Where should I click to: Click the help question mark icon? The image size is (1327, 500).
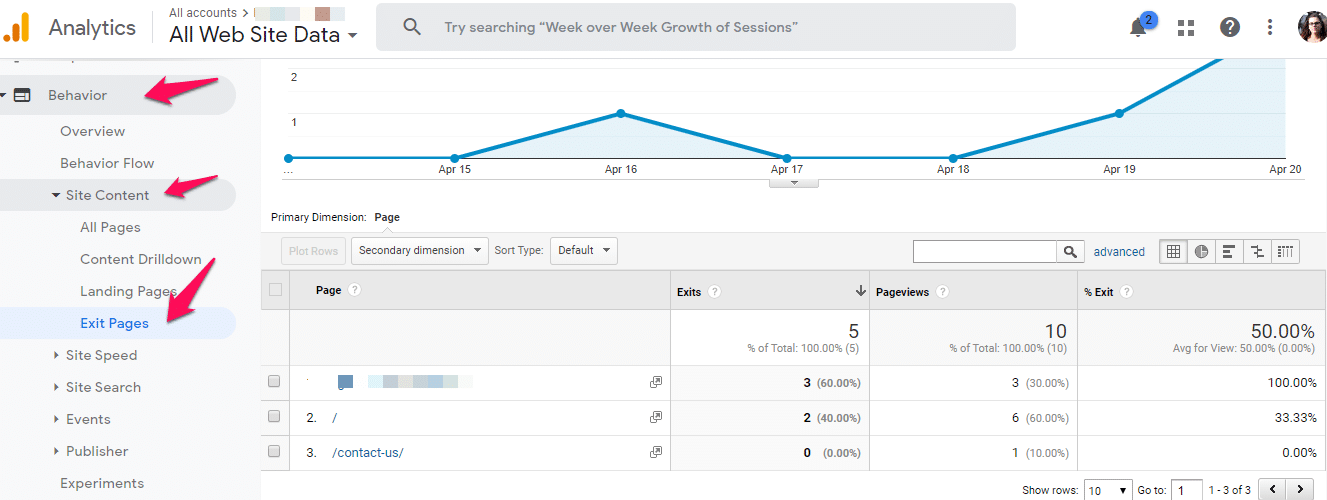click(x=1230, y=28)
